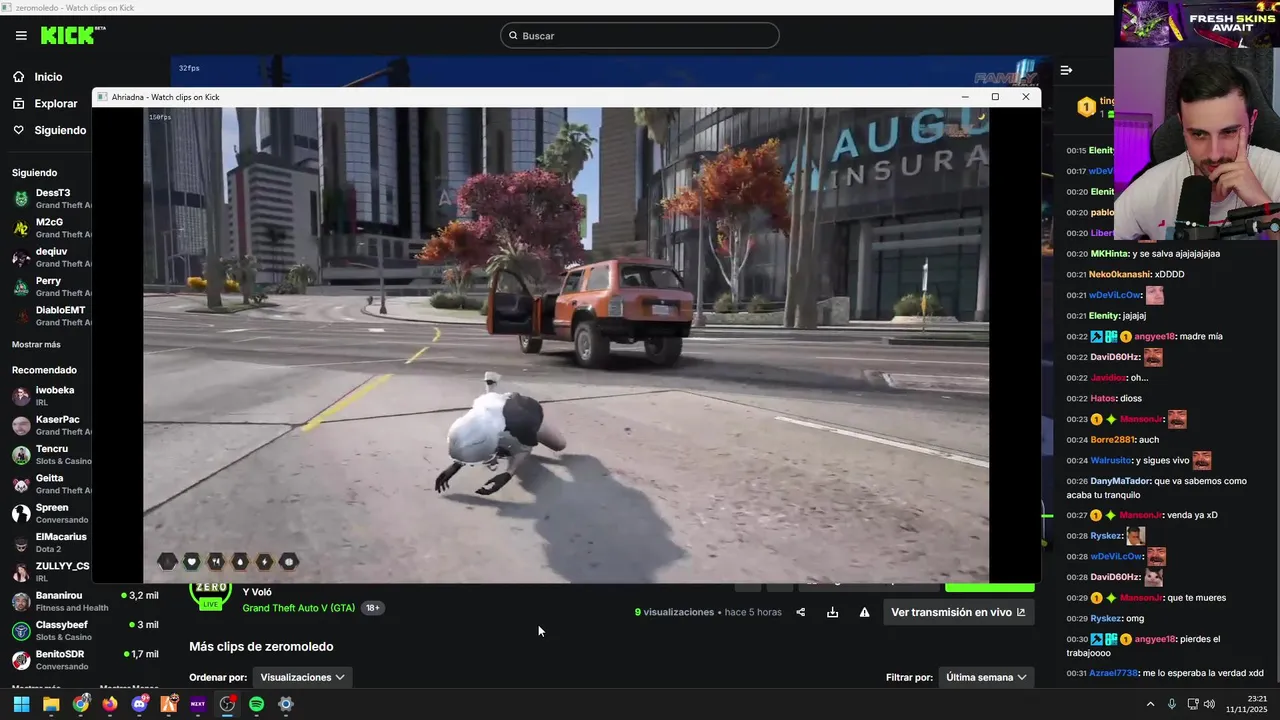The height and width of the screenshot is (720, 1280).
Task: Open Explorar in the sidebar
Action: click(56, 104)
